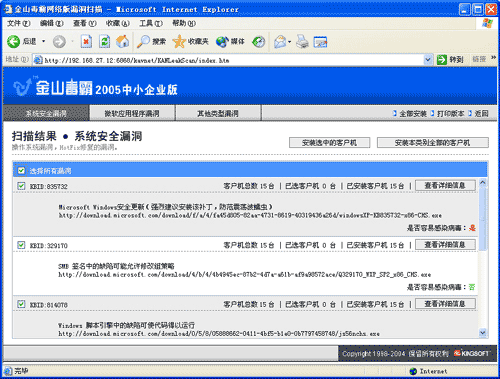The width and height of the screenshot is (500, 379).
Task: Open the 文件(F) menu
Action: [19, 23]
